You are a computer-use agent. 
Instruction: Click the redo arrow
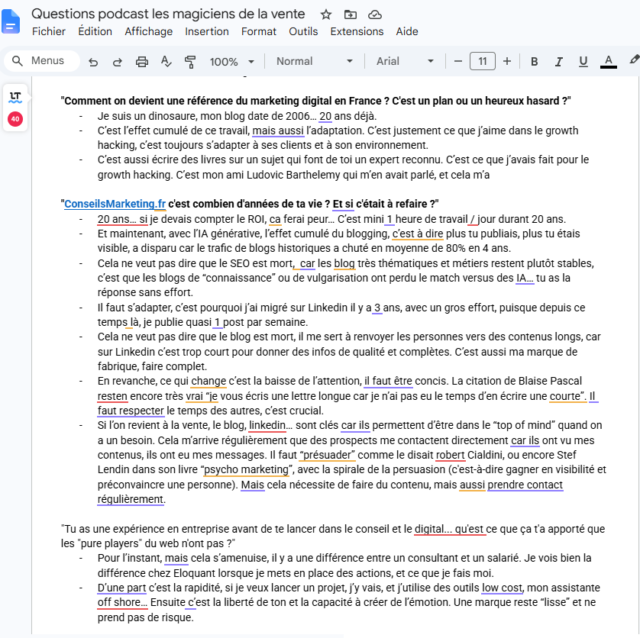[x=117, y=62]
